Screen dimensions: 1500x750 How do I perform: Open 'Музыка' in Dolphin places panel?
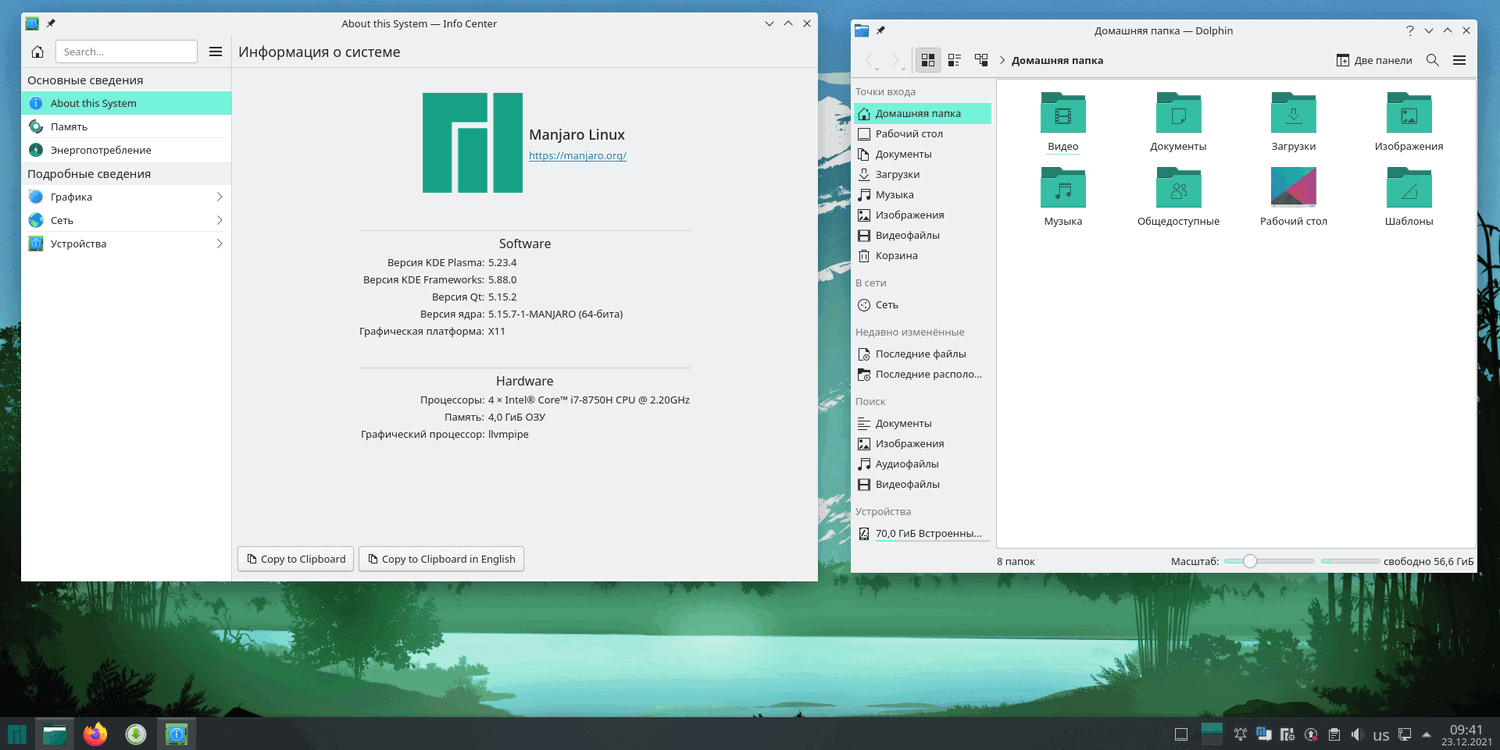922,195
